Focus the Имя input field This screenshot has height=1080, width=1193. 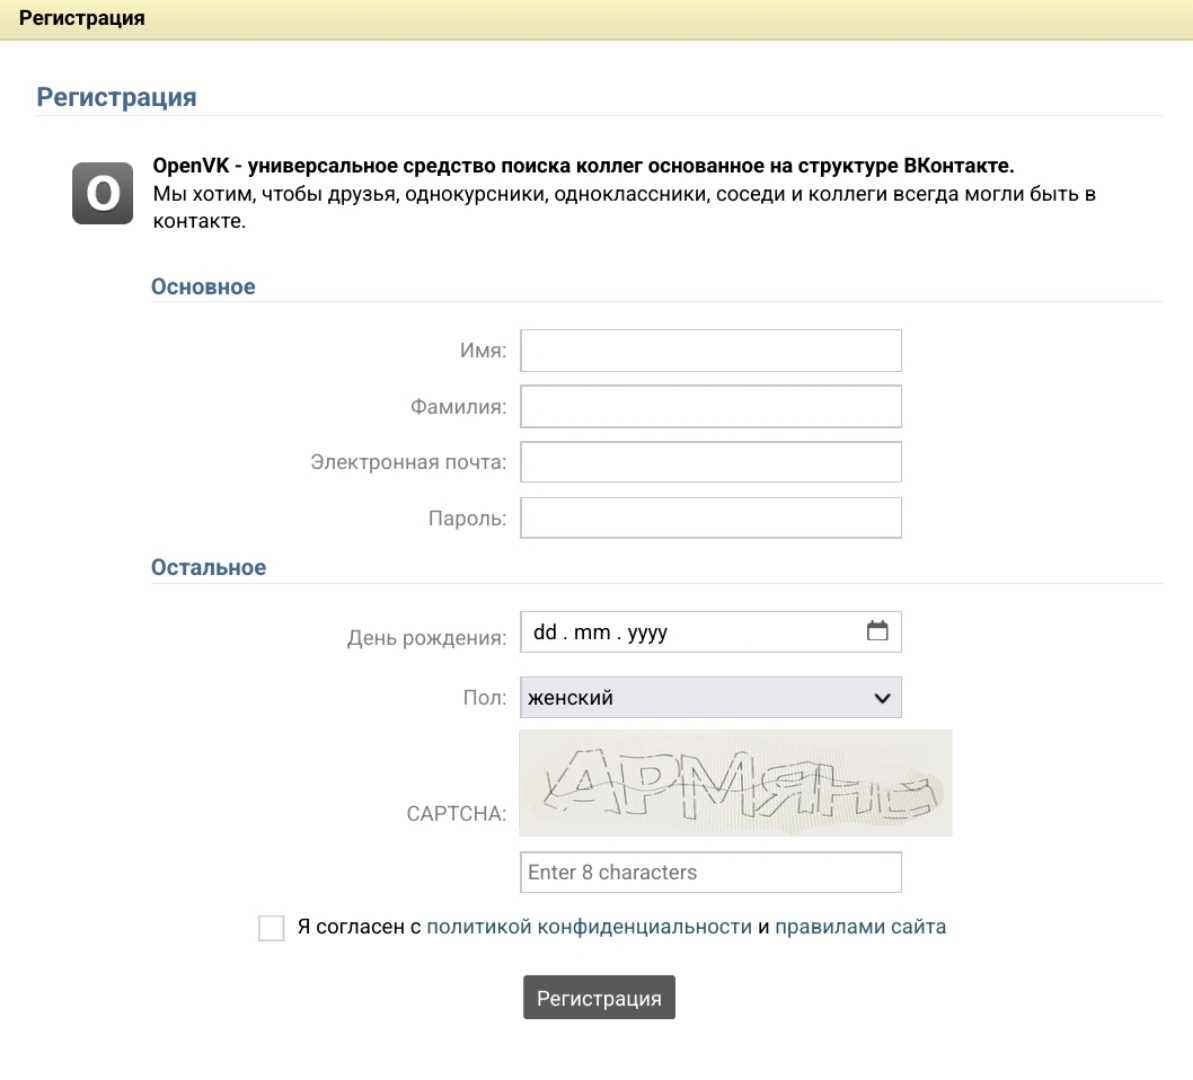tap(710, 351)
